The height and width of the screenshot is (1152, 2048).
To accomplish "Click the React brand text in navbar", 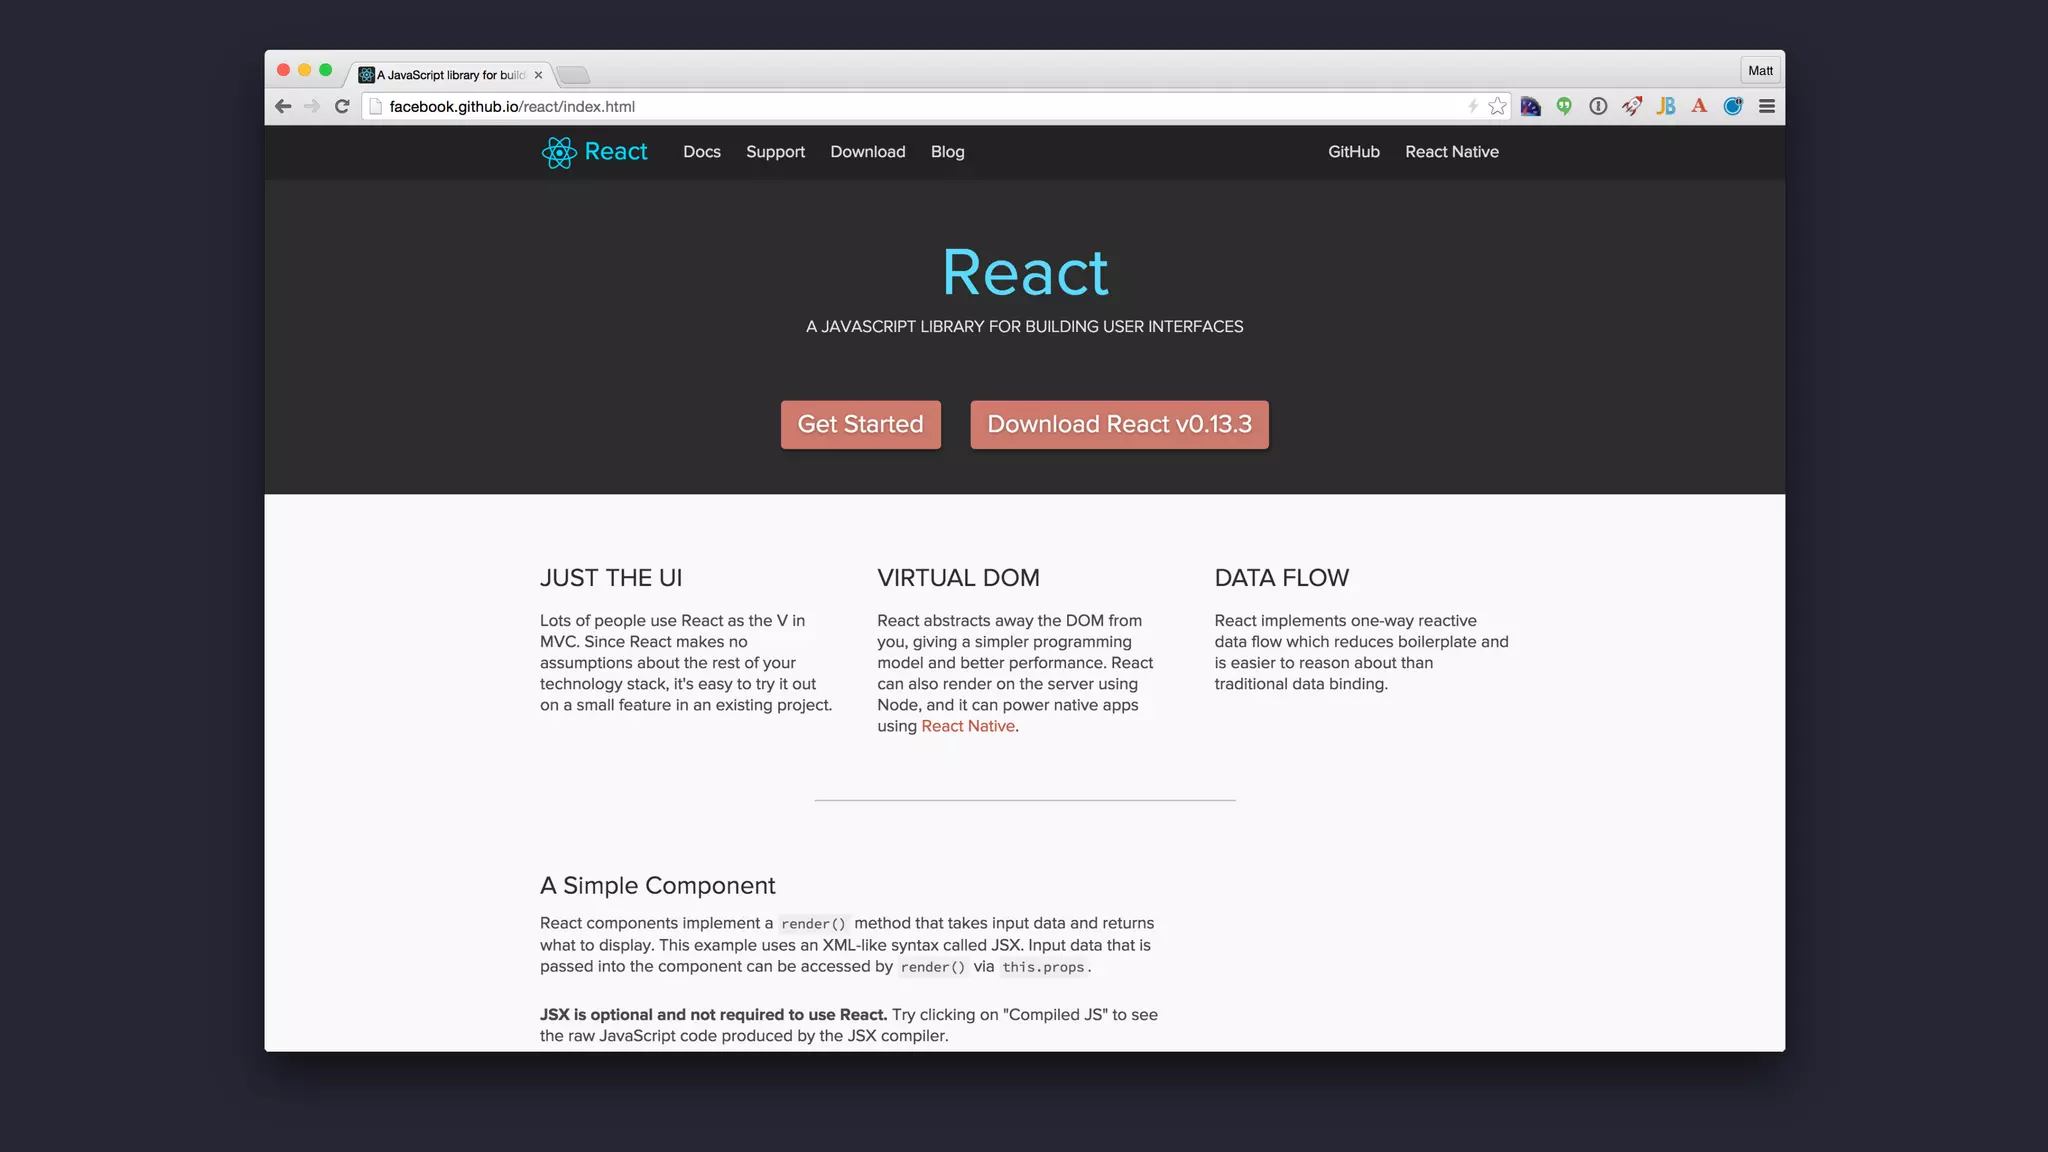I will click(616, 152).
